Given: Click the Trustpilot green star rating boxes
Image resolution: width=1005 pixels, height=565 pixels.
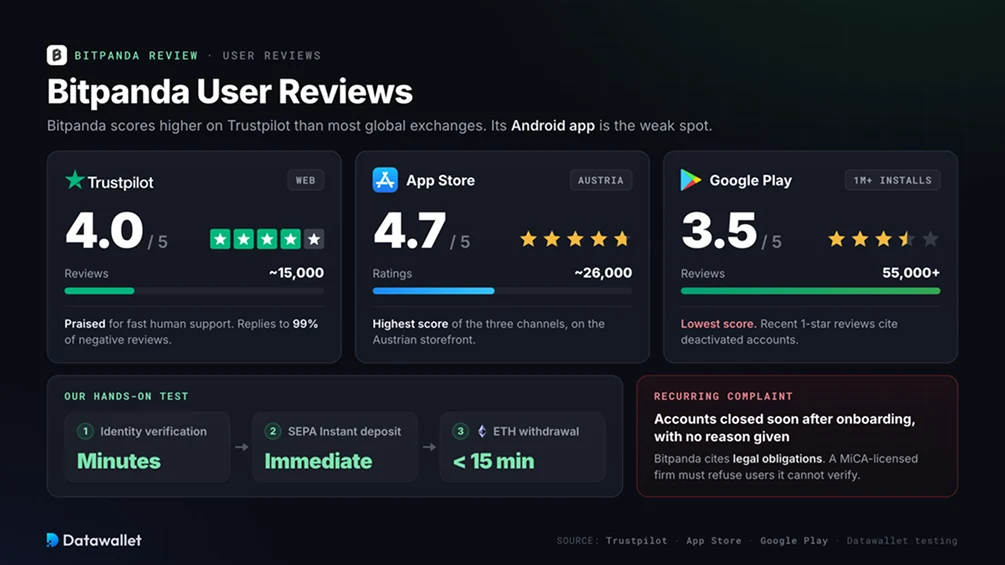Looking at the screenshot, I should tap(267, 240).
